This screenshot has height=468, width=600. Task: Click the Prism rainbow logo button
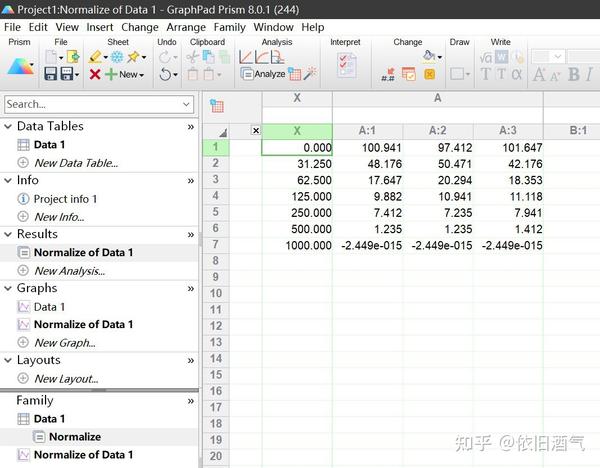click(20, 66)
